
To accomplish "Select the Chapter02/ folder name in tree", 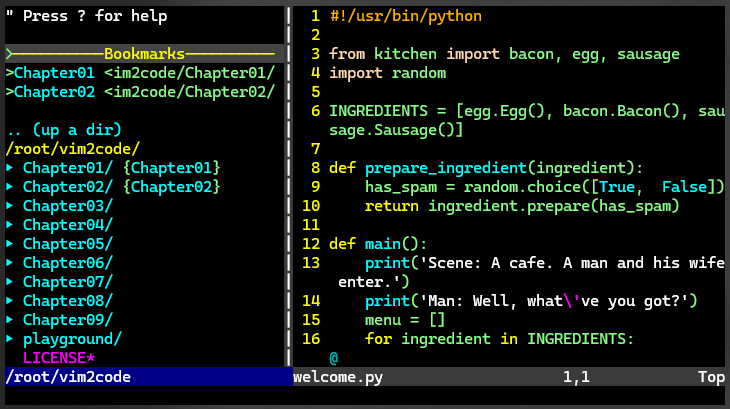I will (68, 187).
